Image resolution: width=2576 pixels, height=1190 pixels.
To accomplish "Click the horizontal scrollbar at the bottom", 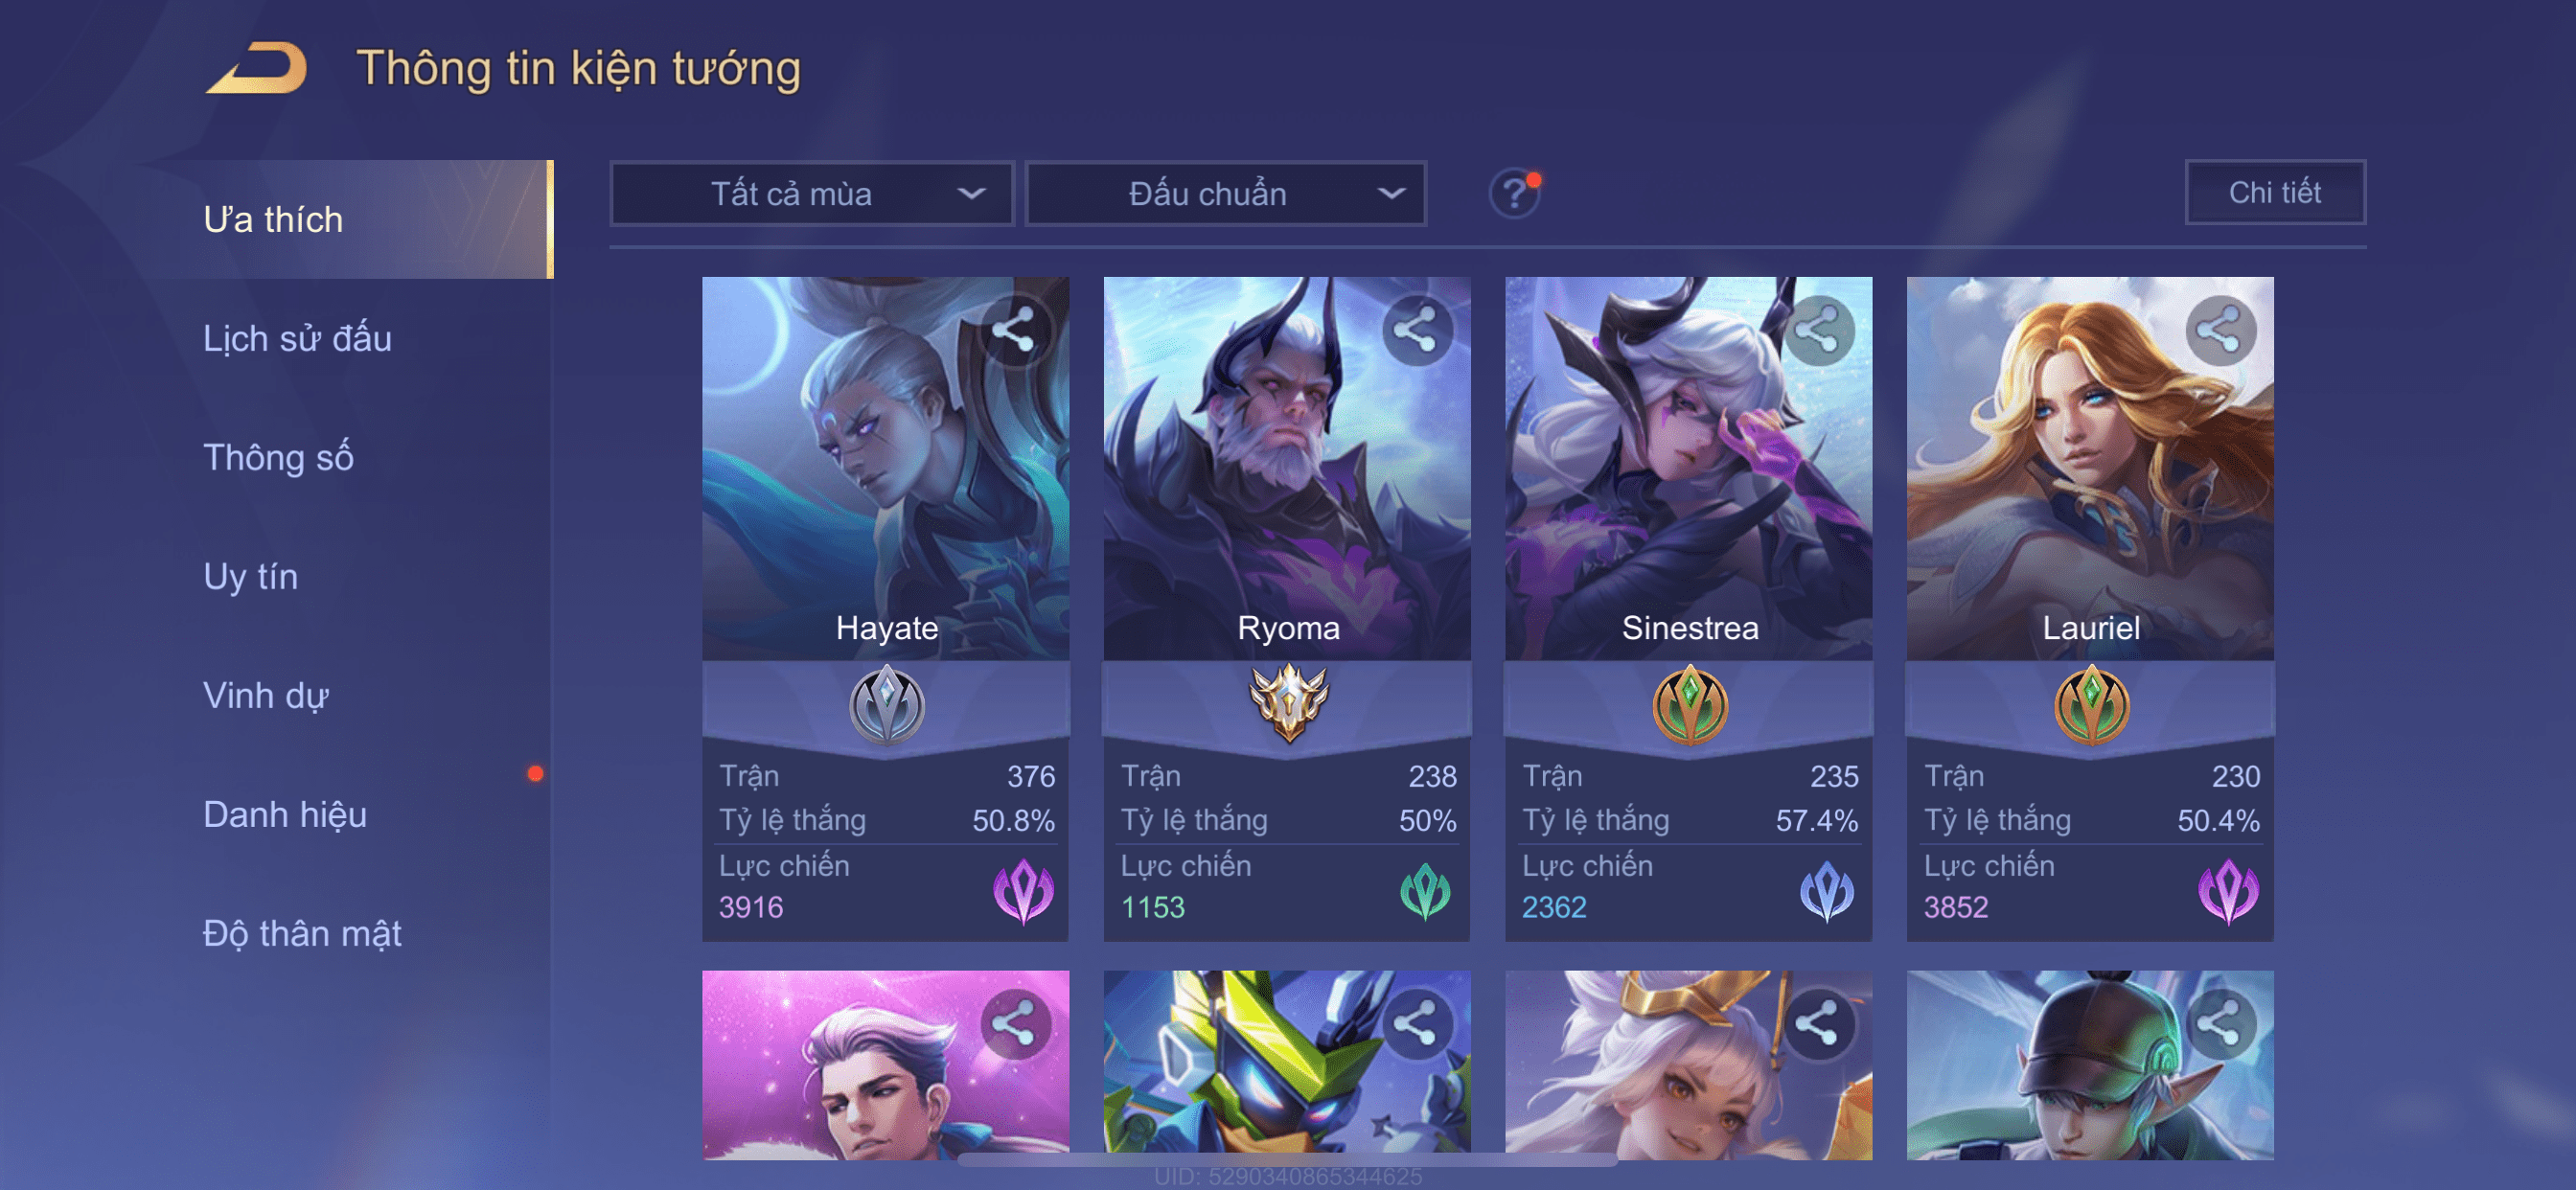I will click(x=1287, y=1159).
